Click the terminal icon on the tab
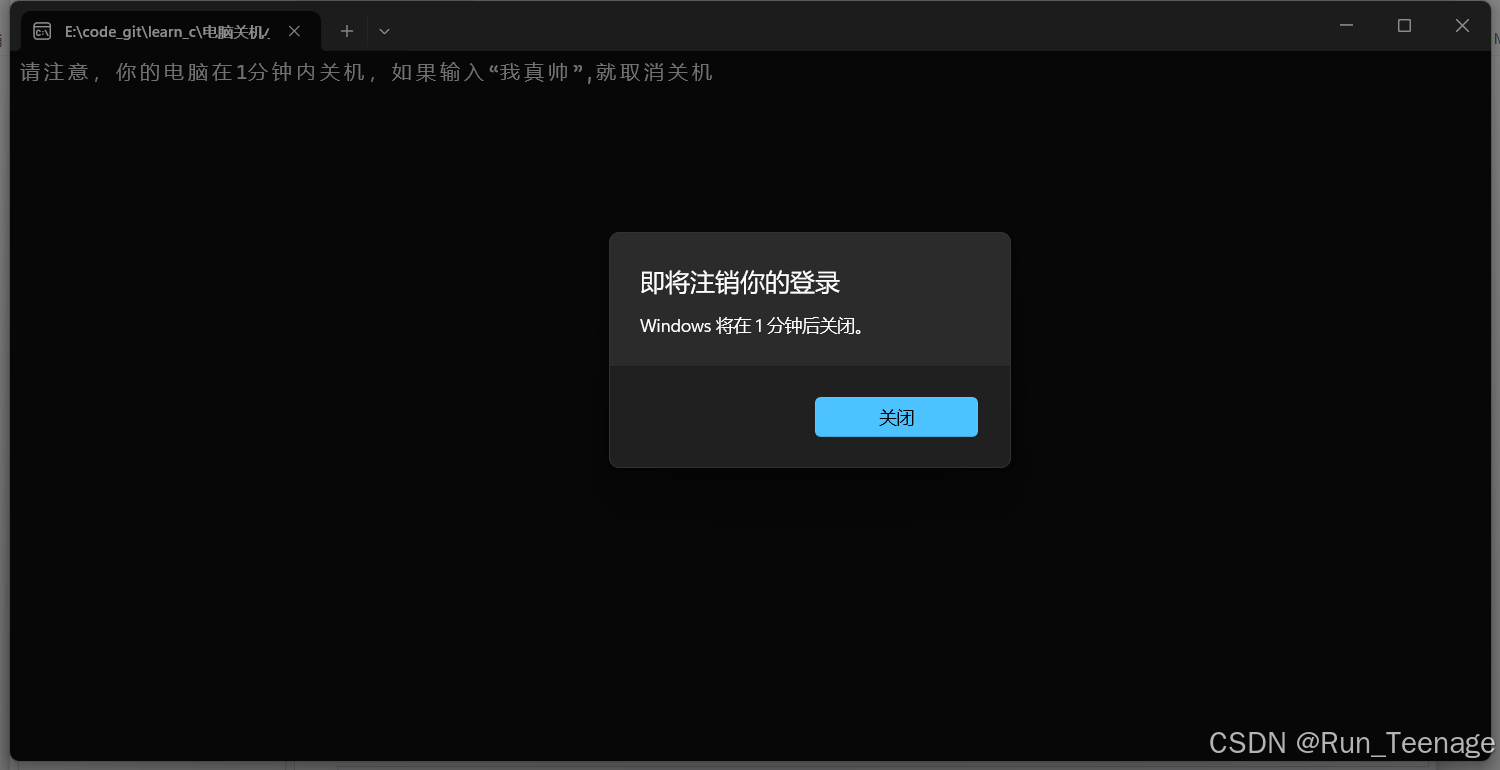1500x770 pixels. 42,31
